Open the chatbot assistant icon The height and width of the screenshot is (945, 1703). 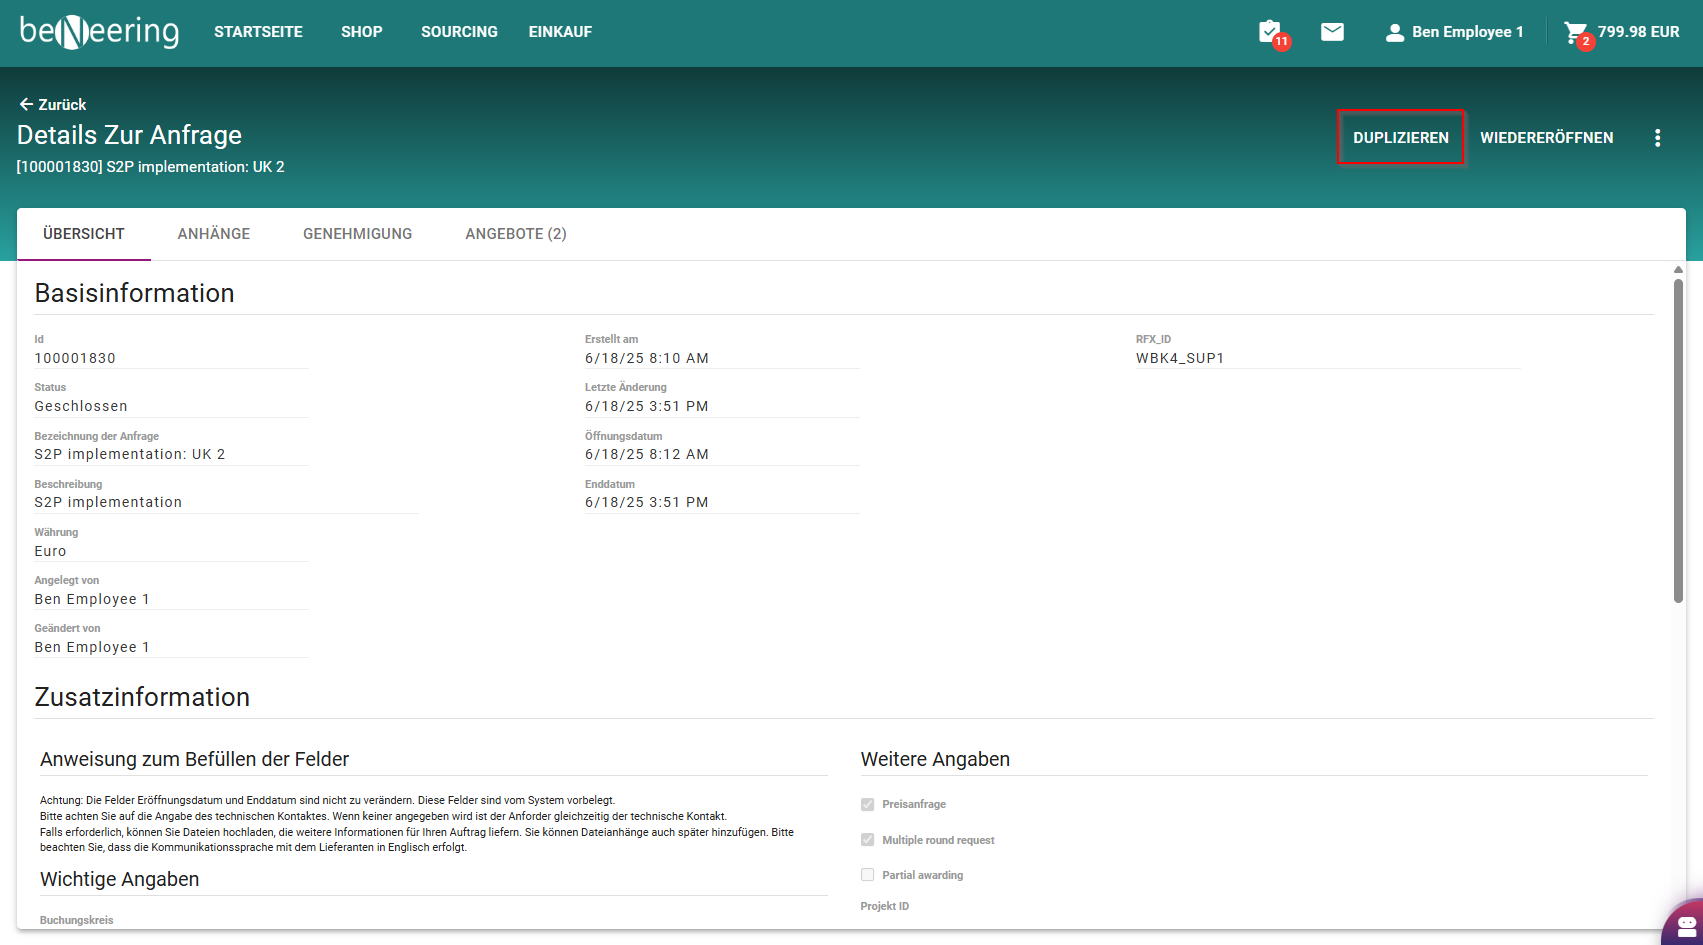(x=1686, y=924)
